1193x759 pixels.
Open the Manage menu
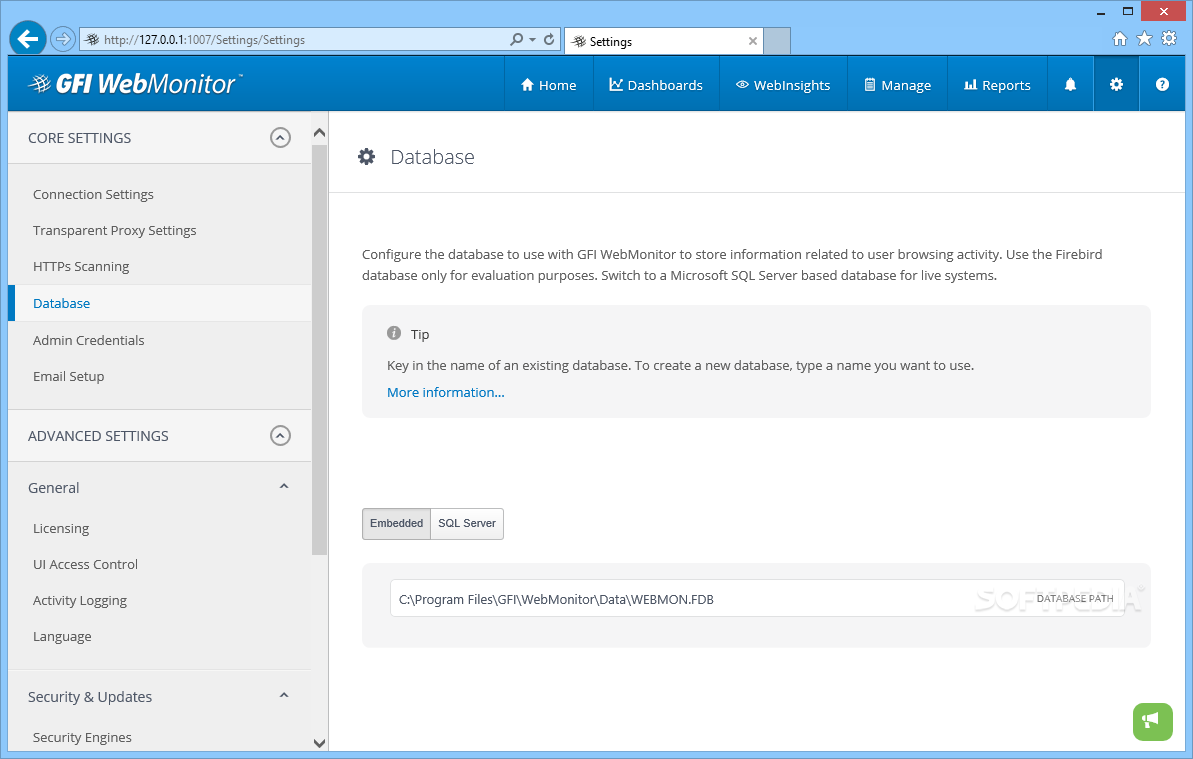click(897, 85)
